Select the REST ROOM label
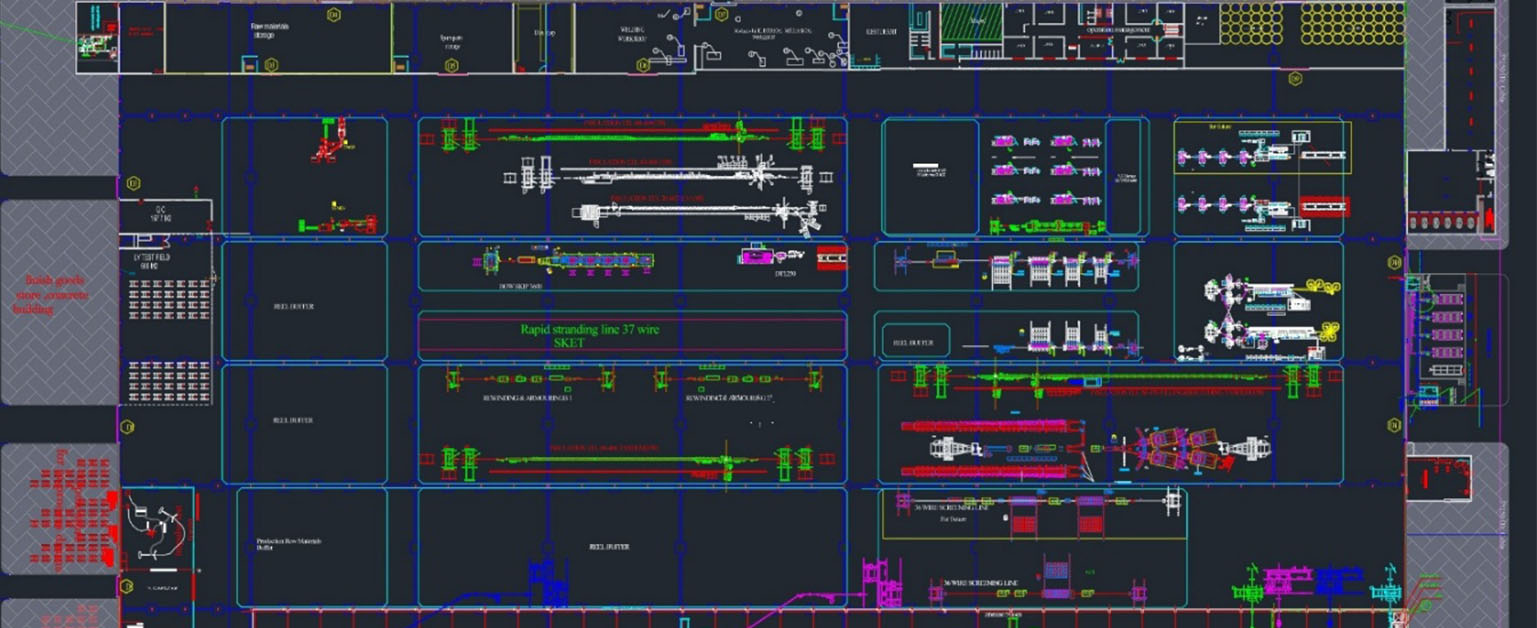This screenshot has height=628, width=1537. 881,32
